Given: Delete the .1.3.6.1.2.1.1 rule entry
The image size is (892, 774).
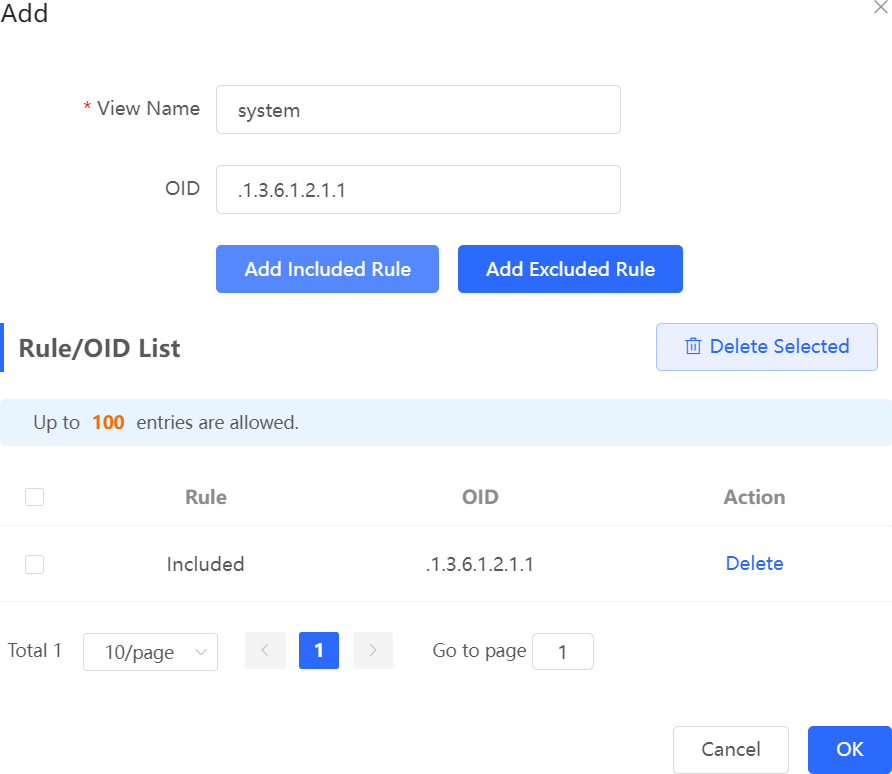Looking at the screenshot, I should [x=754, y=563].
